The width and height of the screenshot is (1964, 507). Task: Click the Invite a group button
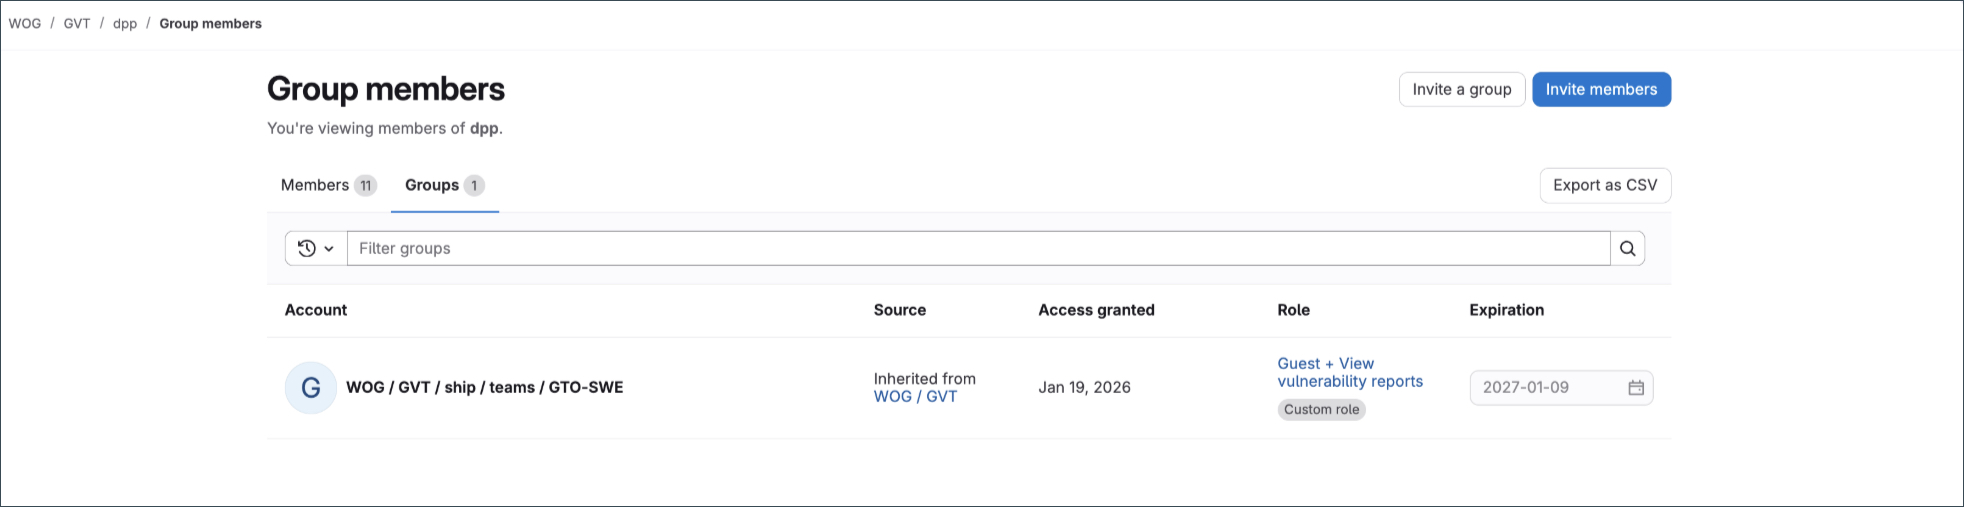1462,89
